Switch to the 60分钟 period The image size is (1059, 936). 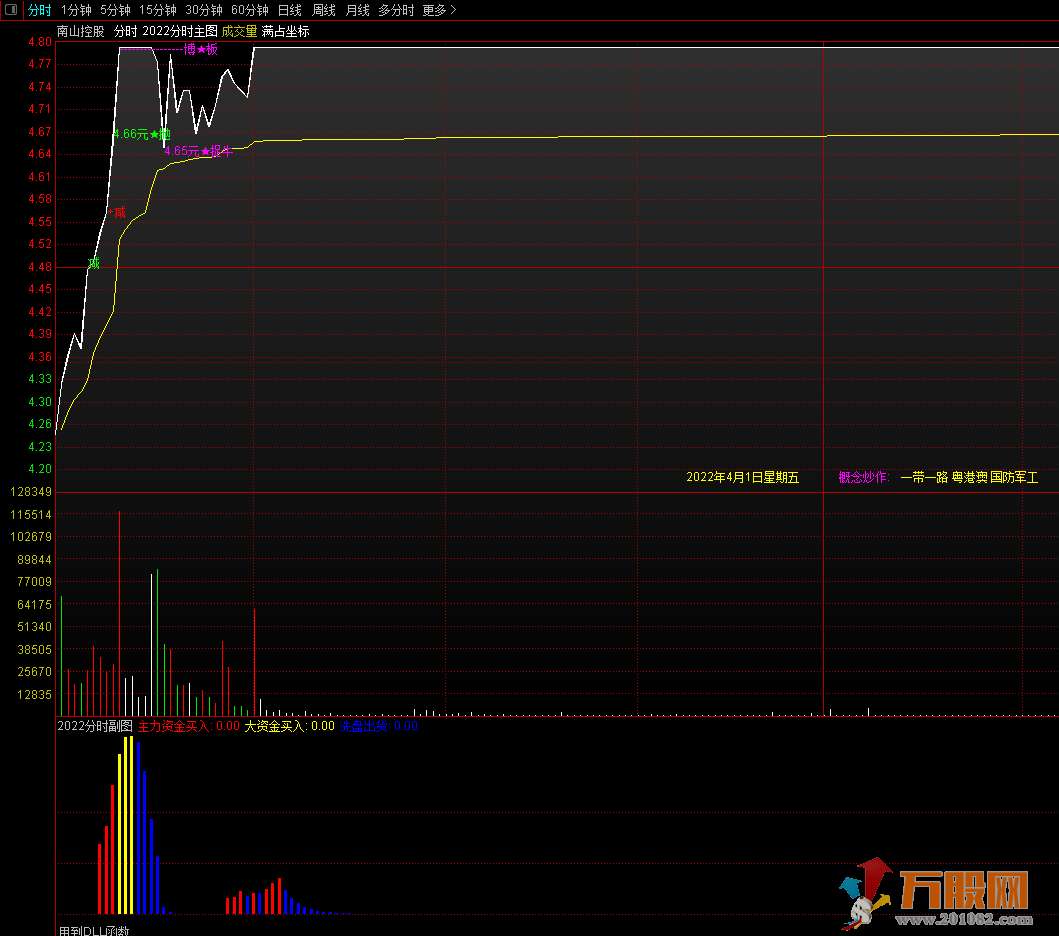(x=250, y=10)
